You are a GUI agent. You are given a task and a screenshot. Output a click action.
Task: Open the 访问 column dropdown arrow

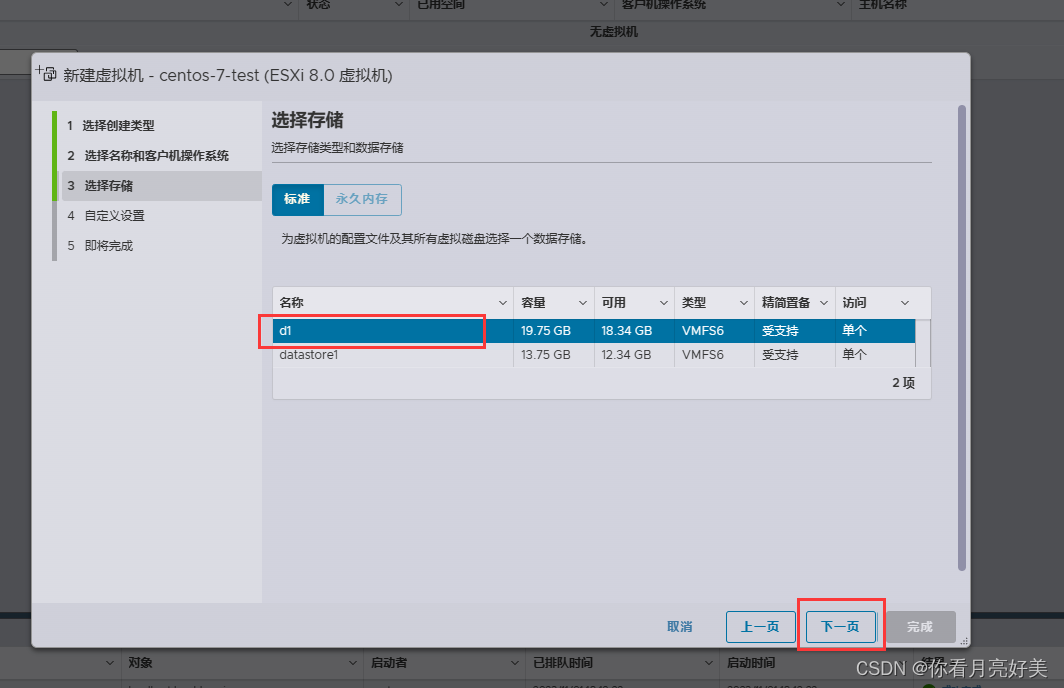pos(905,303)
